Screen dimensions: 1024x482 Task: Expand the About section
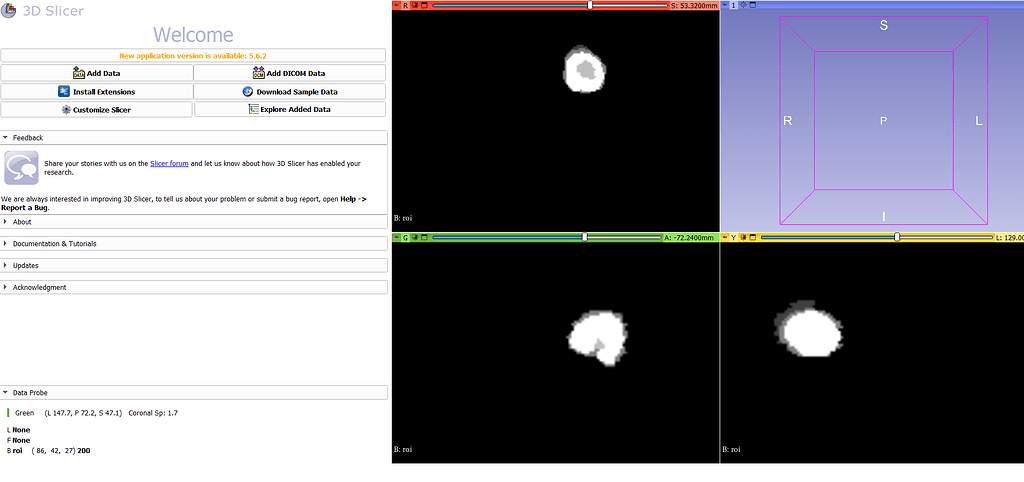(194, 221)
